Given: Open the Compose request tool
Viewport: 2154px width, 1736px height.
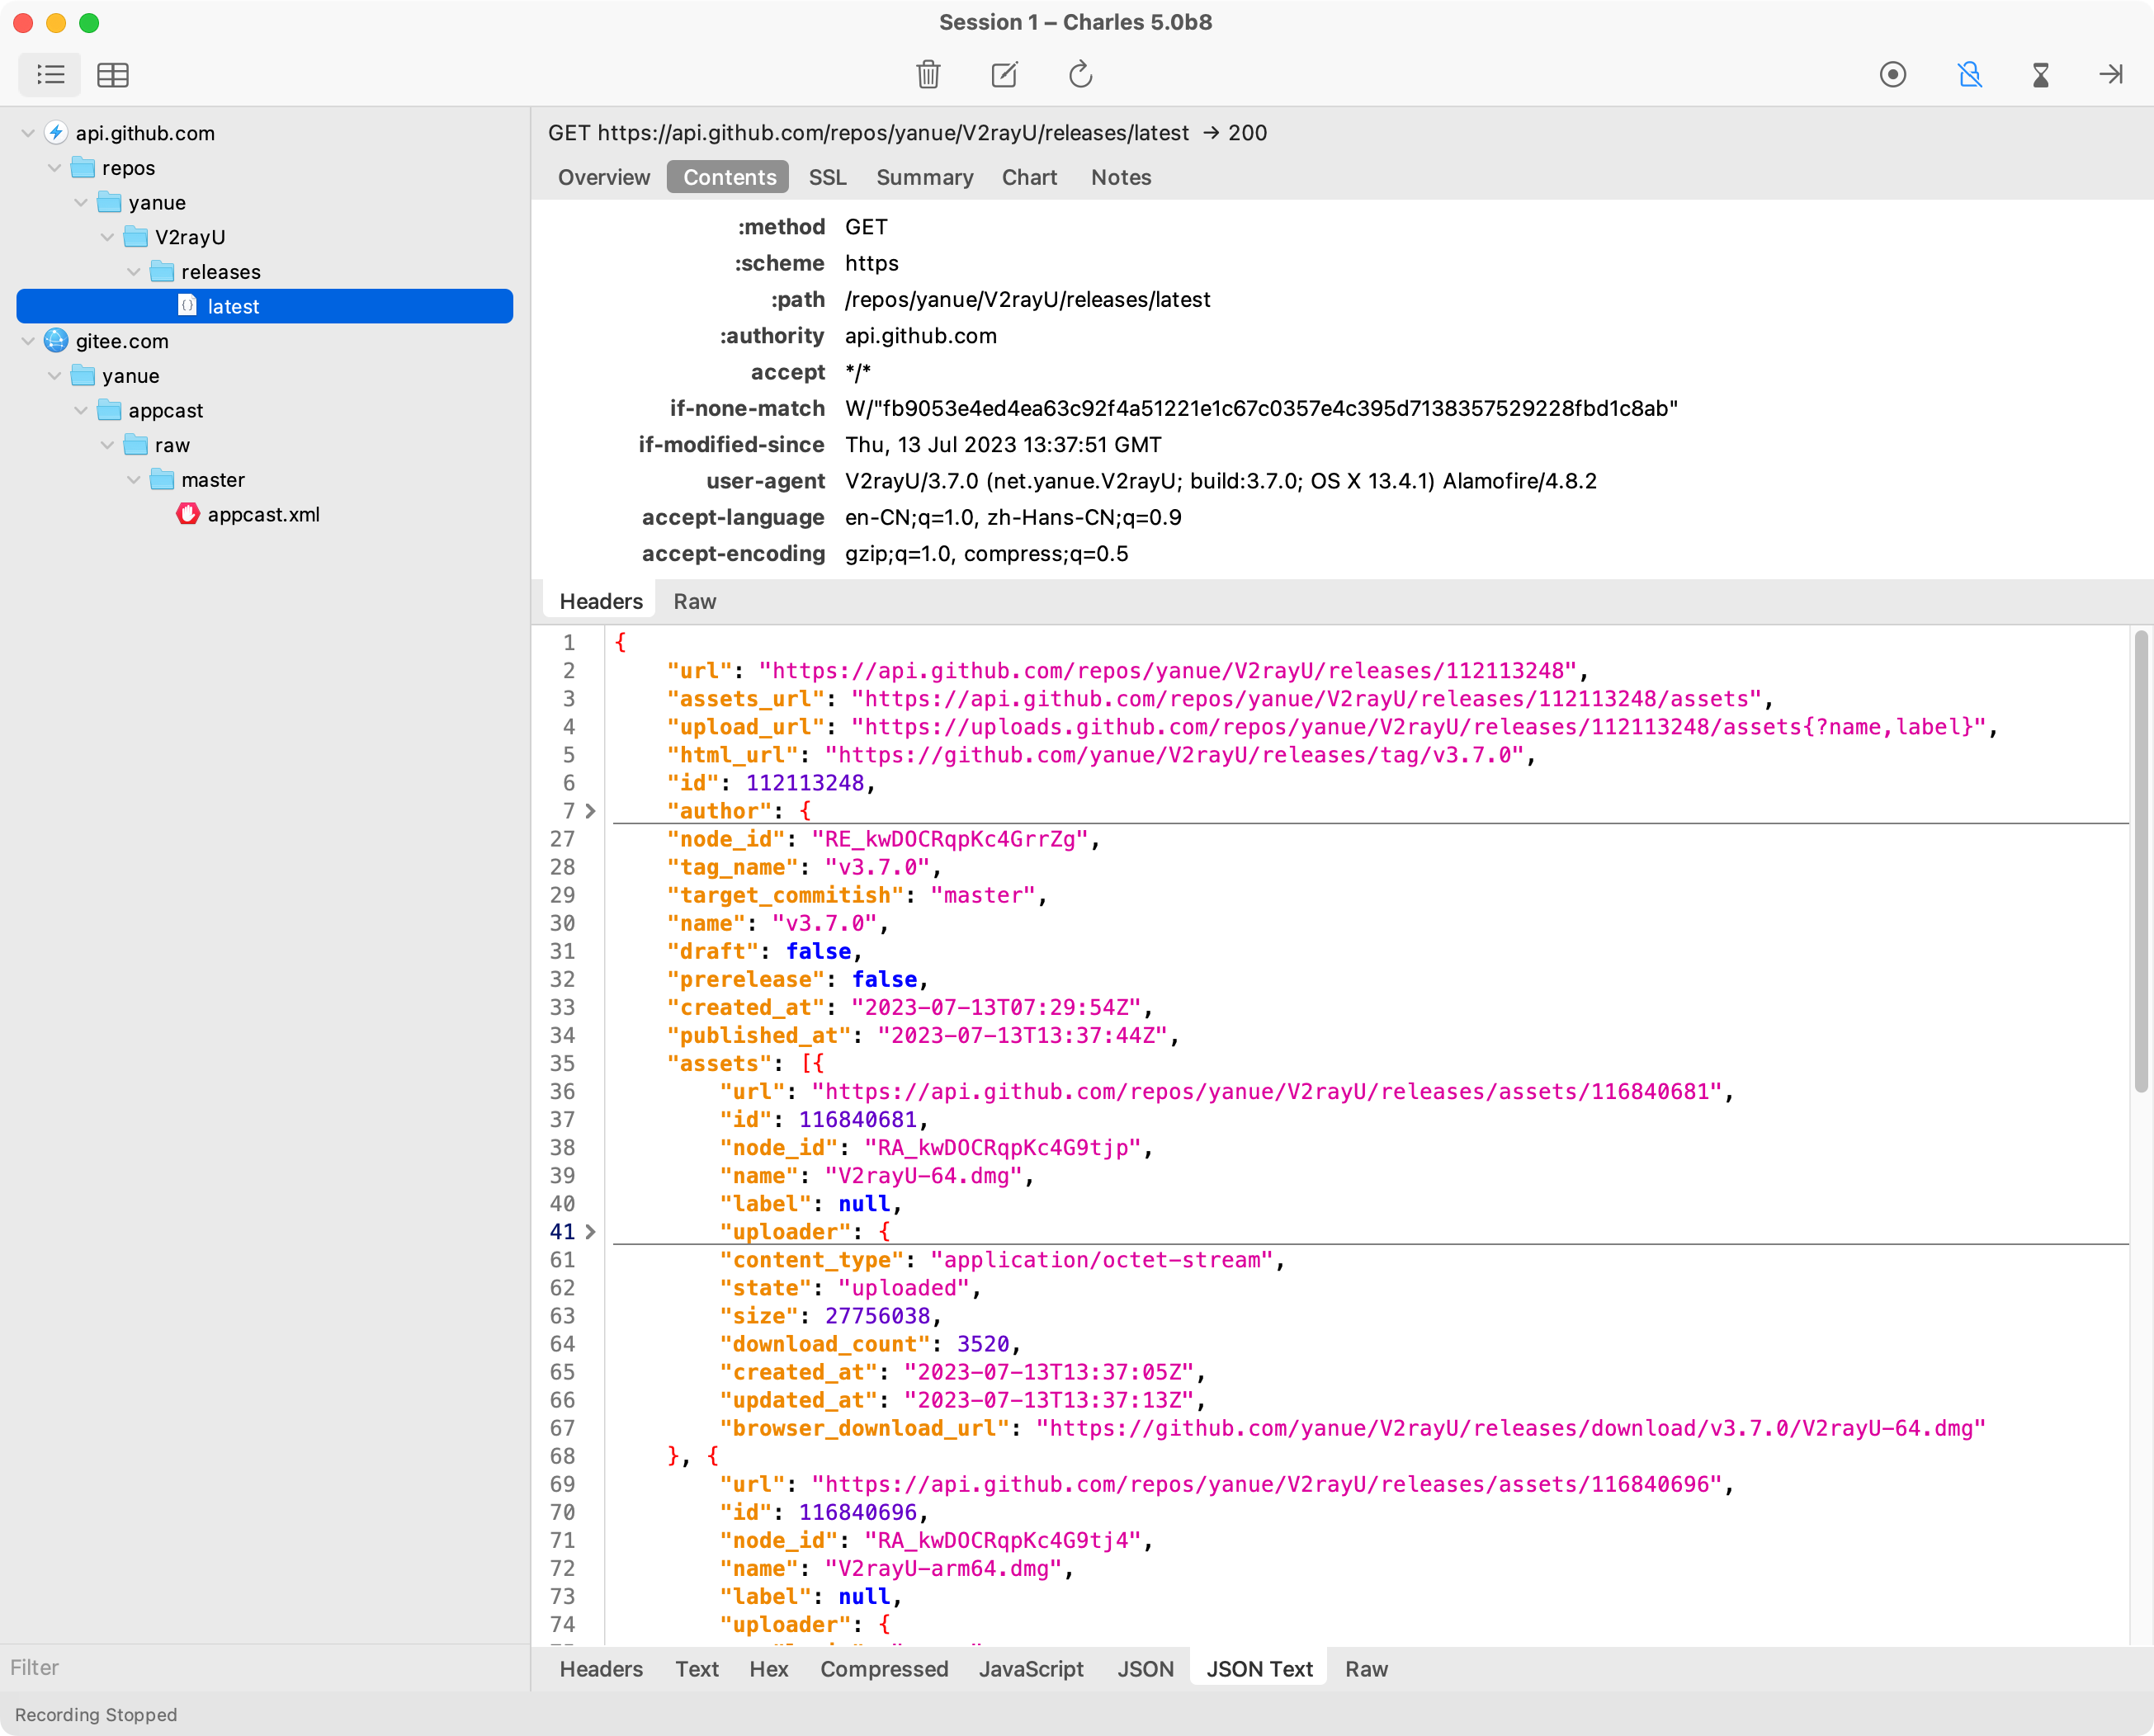Looking at the screenshot, I should point(1004,74).
